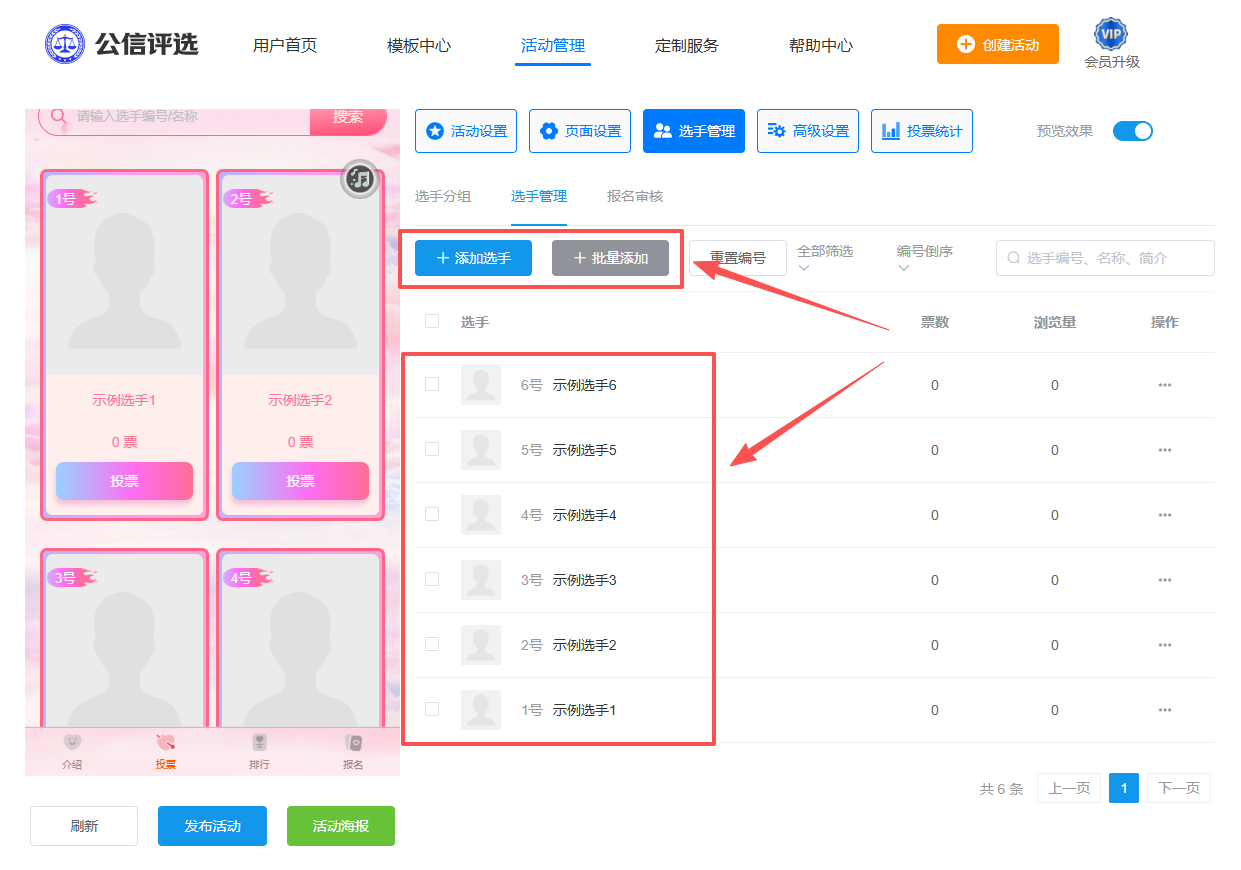The height and width of the screenshot is (870, 1241).
Task: Vote for 示例选手1 in the preview
Action: click(x=124, y=481)
